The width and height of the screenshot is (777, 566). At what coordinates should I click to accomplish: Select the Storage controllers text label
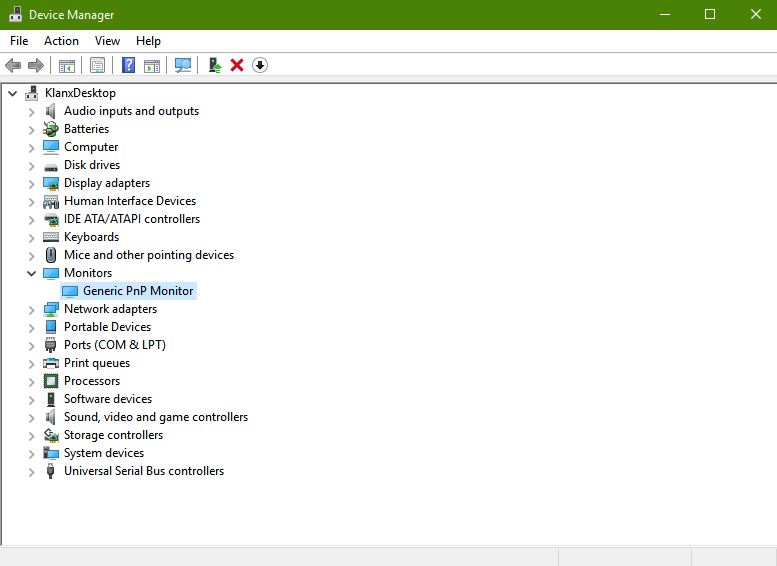click(x=113, y=435)
